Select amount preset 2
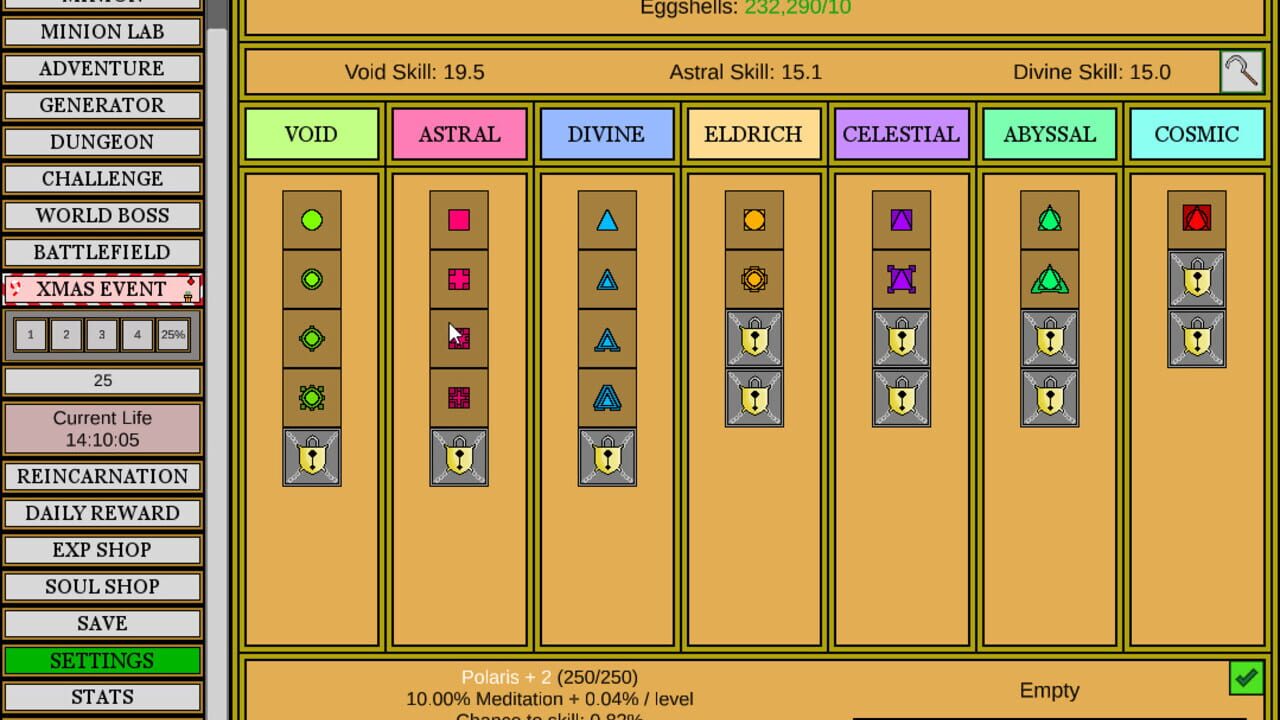This screenshot has height=720, width=1280. 66,335
